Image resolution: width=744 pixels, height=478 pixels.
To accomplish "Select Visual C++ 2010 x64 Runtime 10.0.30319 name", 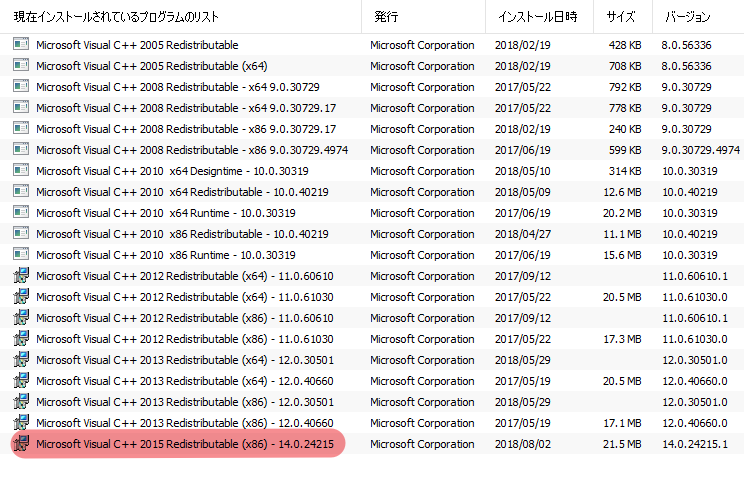I will click(166, 213).
